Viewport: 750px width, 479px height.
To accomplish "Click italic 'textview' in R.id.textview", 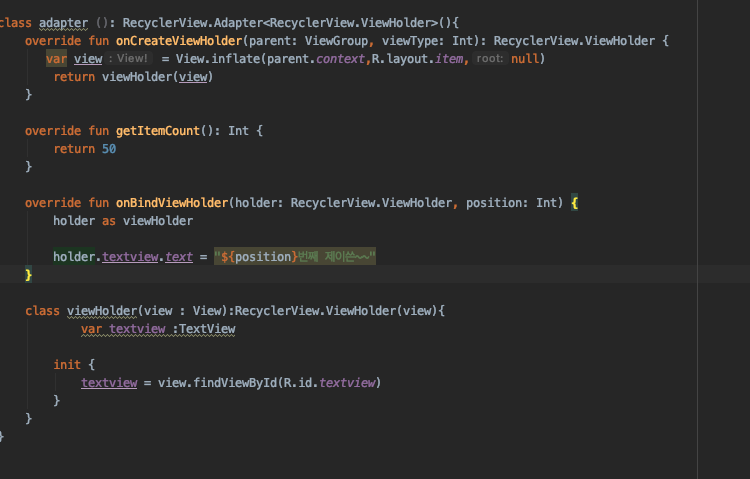I will pyautogui.click(x=347, y=383).
